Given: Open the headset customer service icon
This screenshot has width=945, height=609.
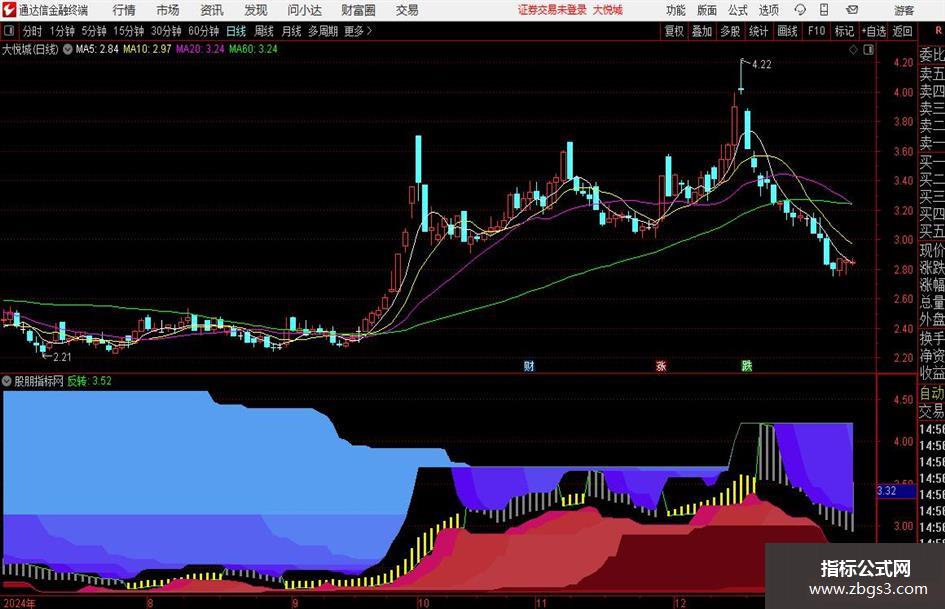Looking at the screenshot, I should (800, 10).
